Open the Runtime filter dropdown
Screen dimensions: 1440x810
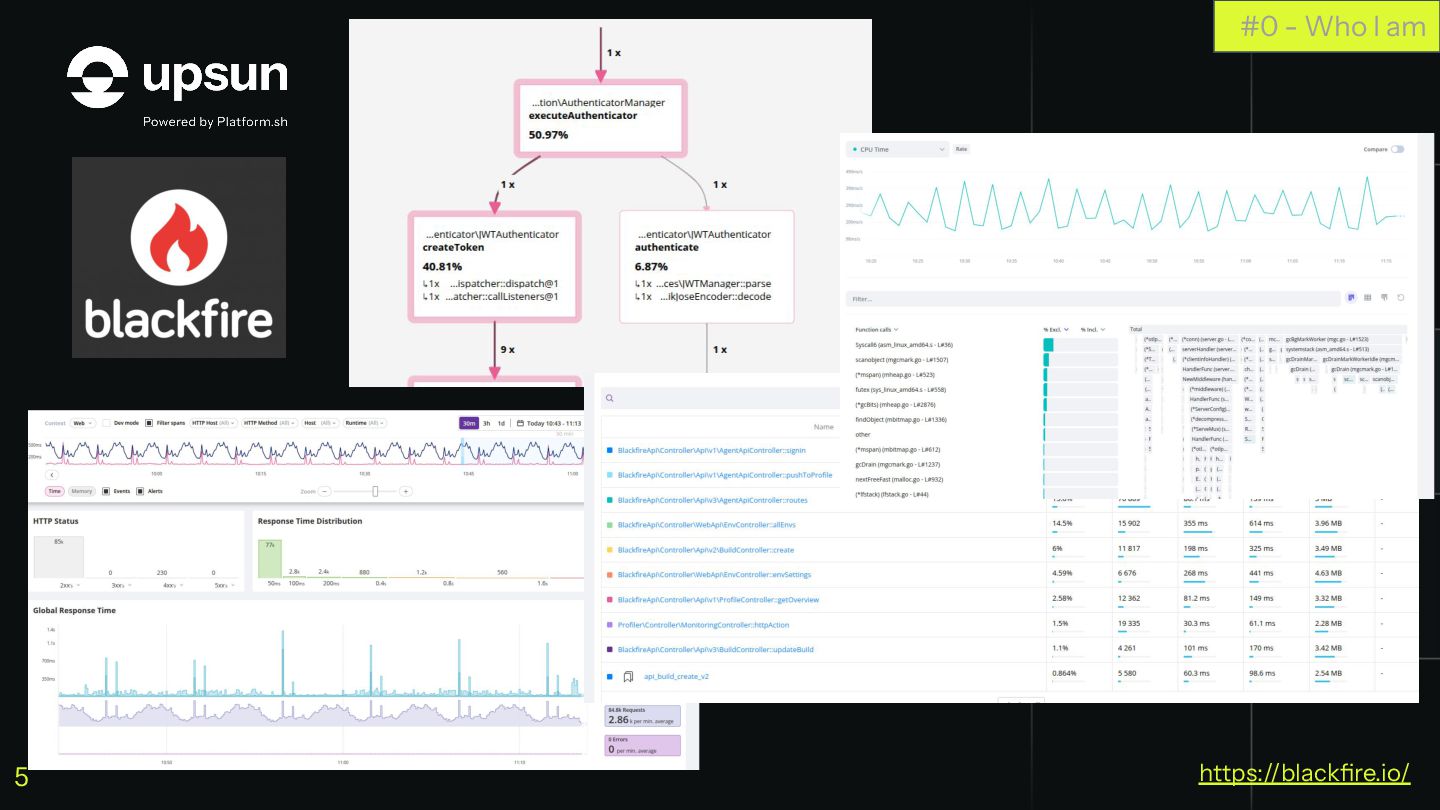tap(365, 423)
